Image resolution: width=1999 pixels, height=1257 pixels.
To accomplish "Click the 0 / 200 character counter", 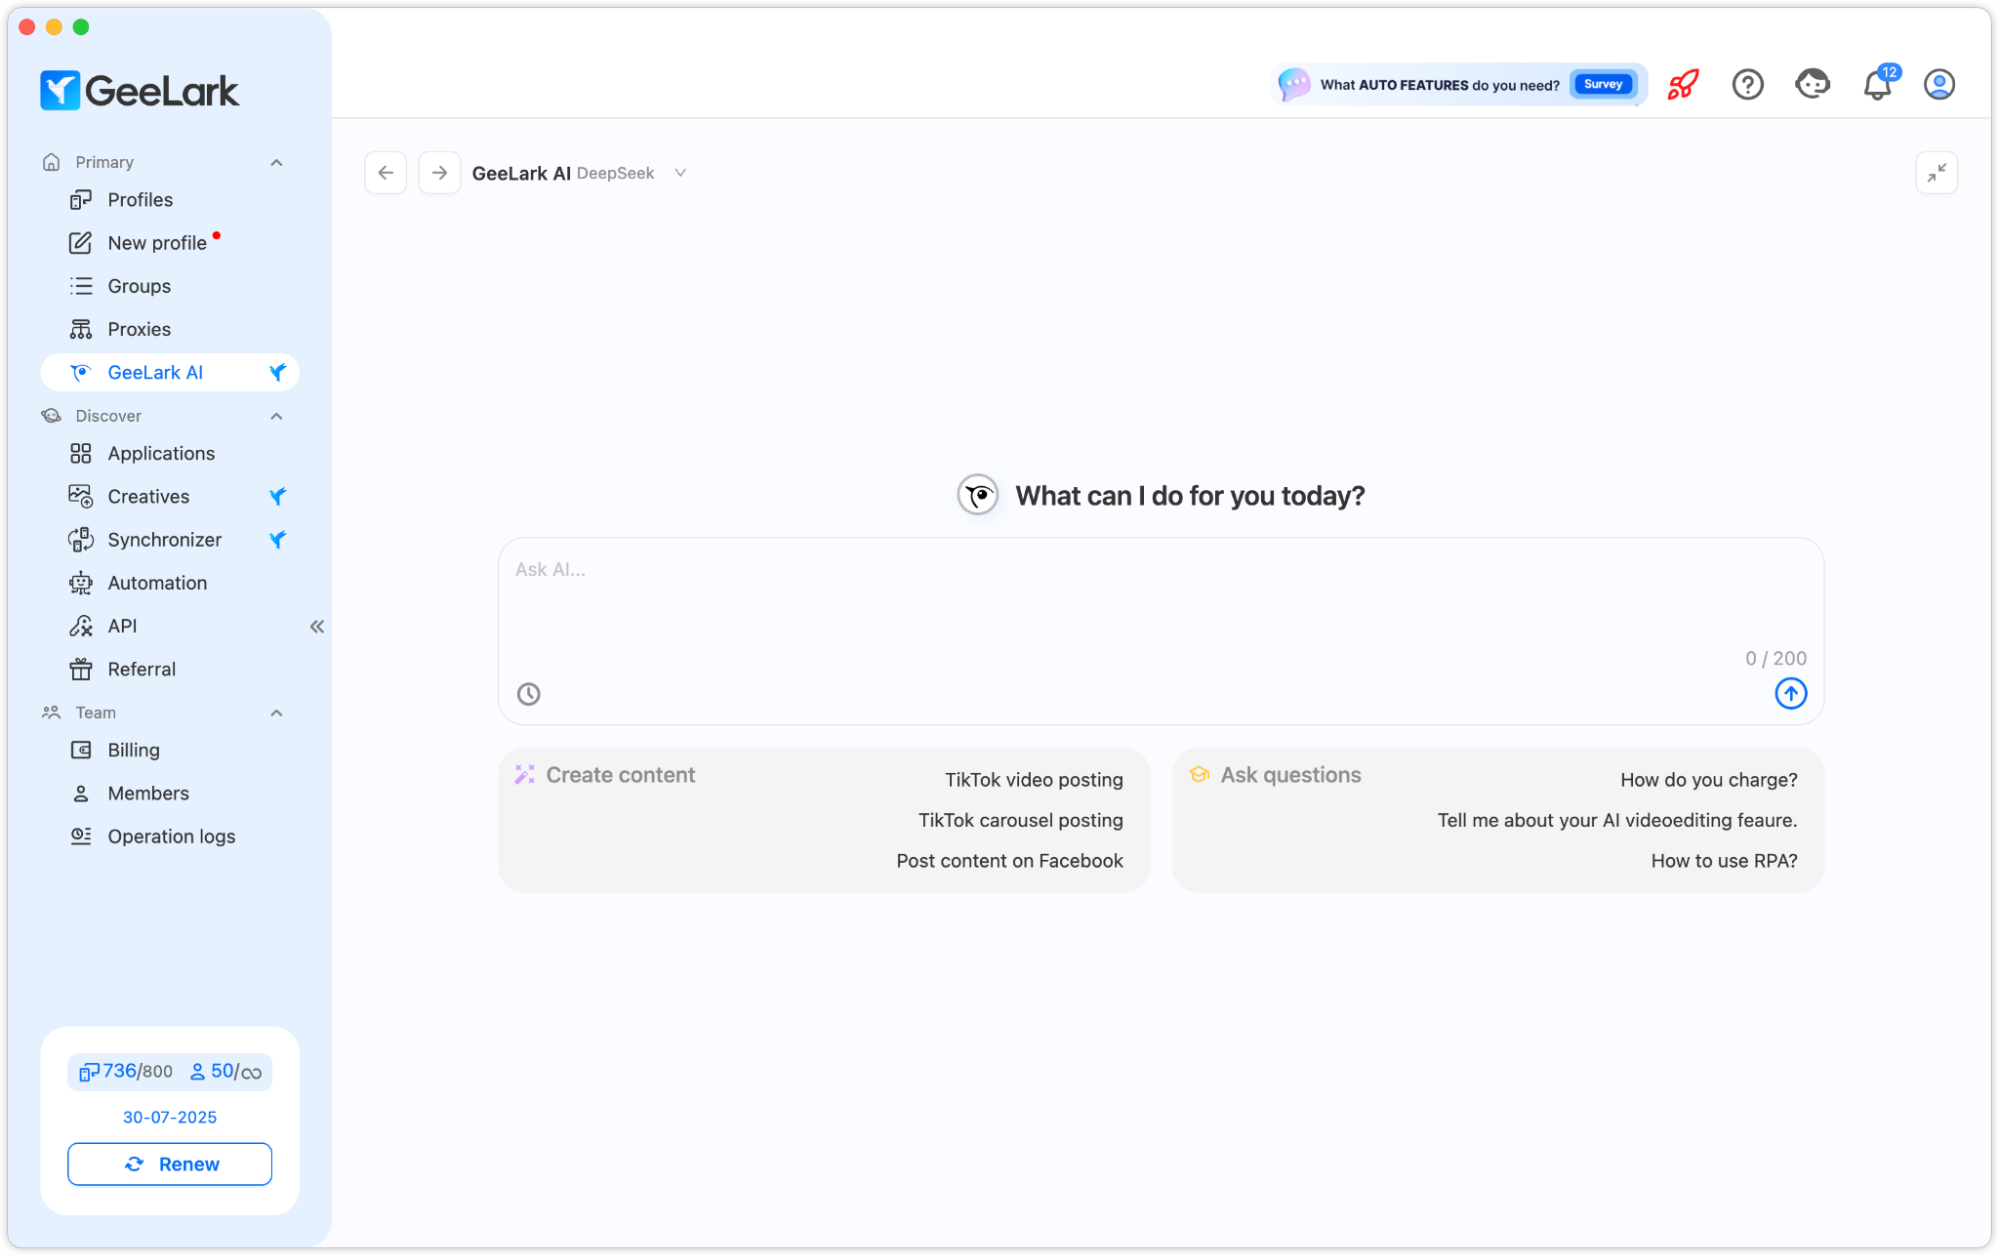I will pyautogui.click(x=1775, y=658).
